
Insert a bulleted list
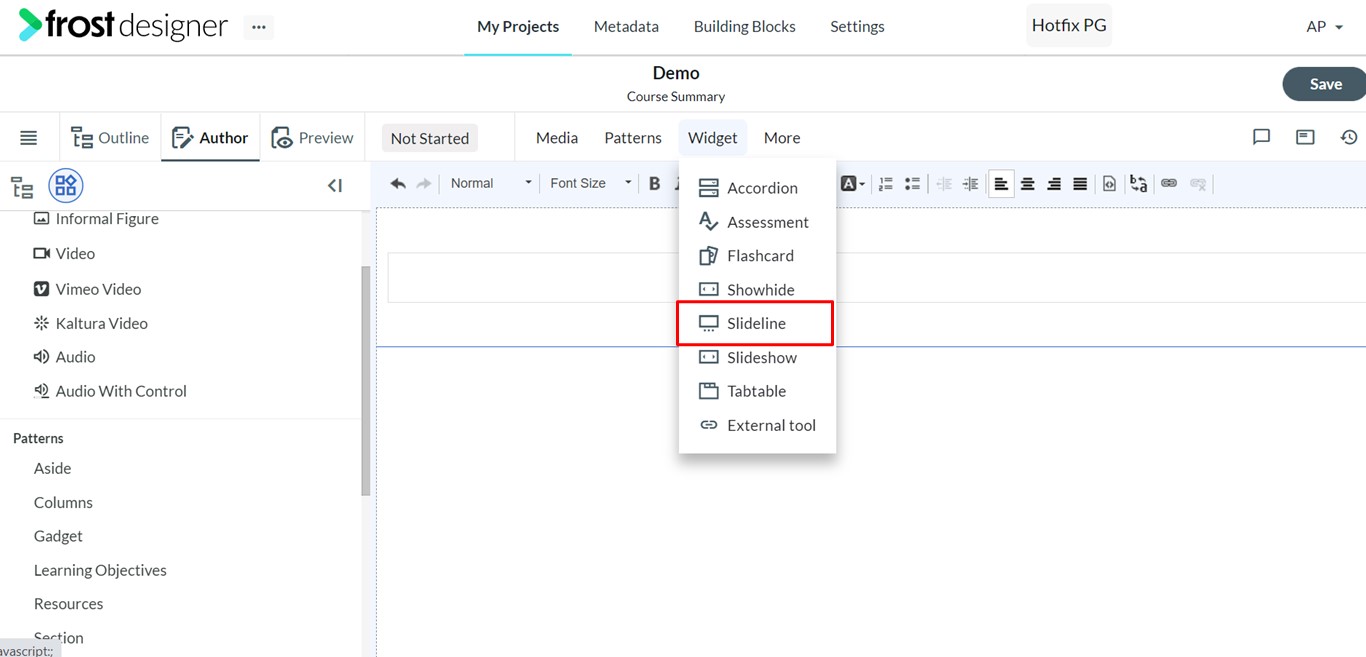pyautogui.click(x=912, y=183)
